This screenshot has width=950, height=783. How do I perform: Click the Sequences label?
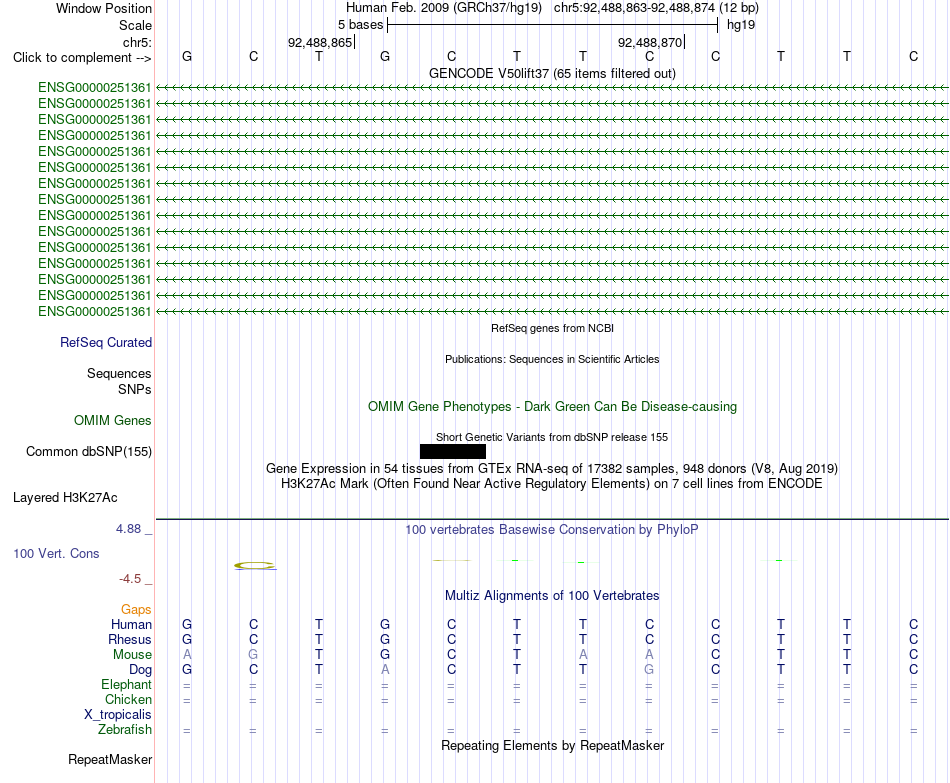click(x=119, y=373)
